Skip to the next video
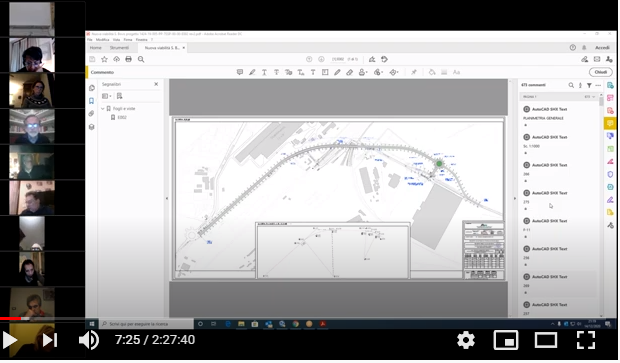 (x=50, y=340)
